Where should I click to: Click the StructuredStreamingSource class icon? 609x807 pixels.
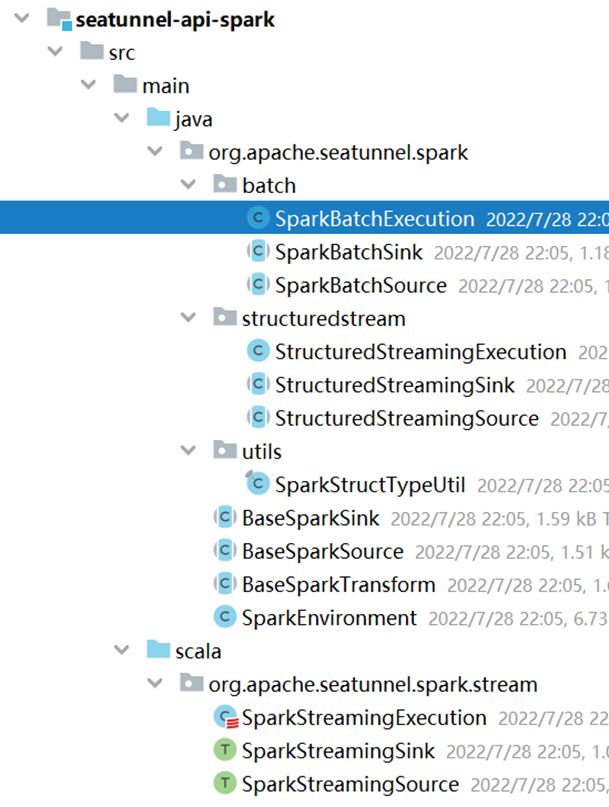click(258, 417)
